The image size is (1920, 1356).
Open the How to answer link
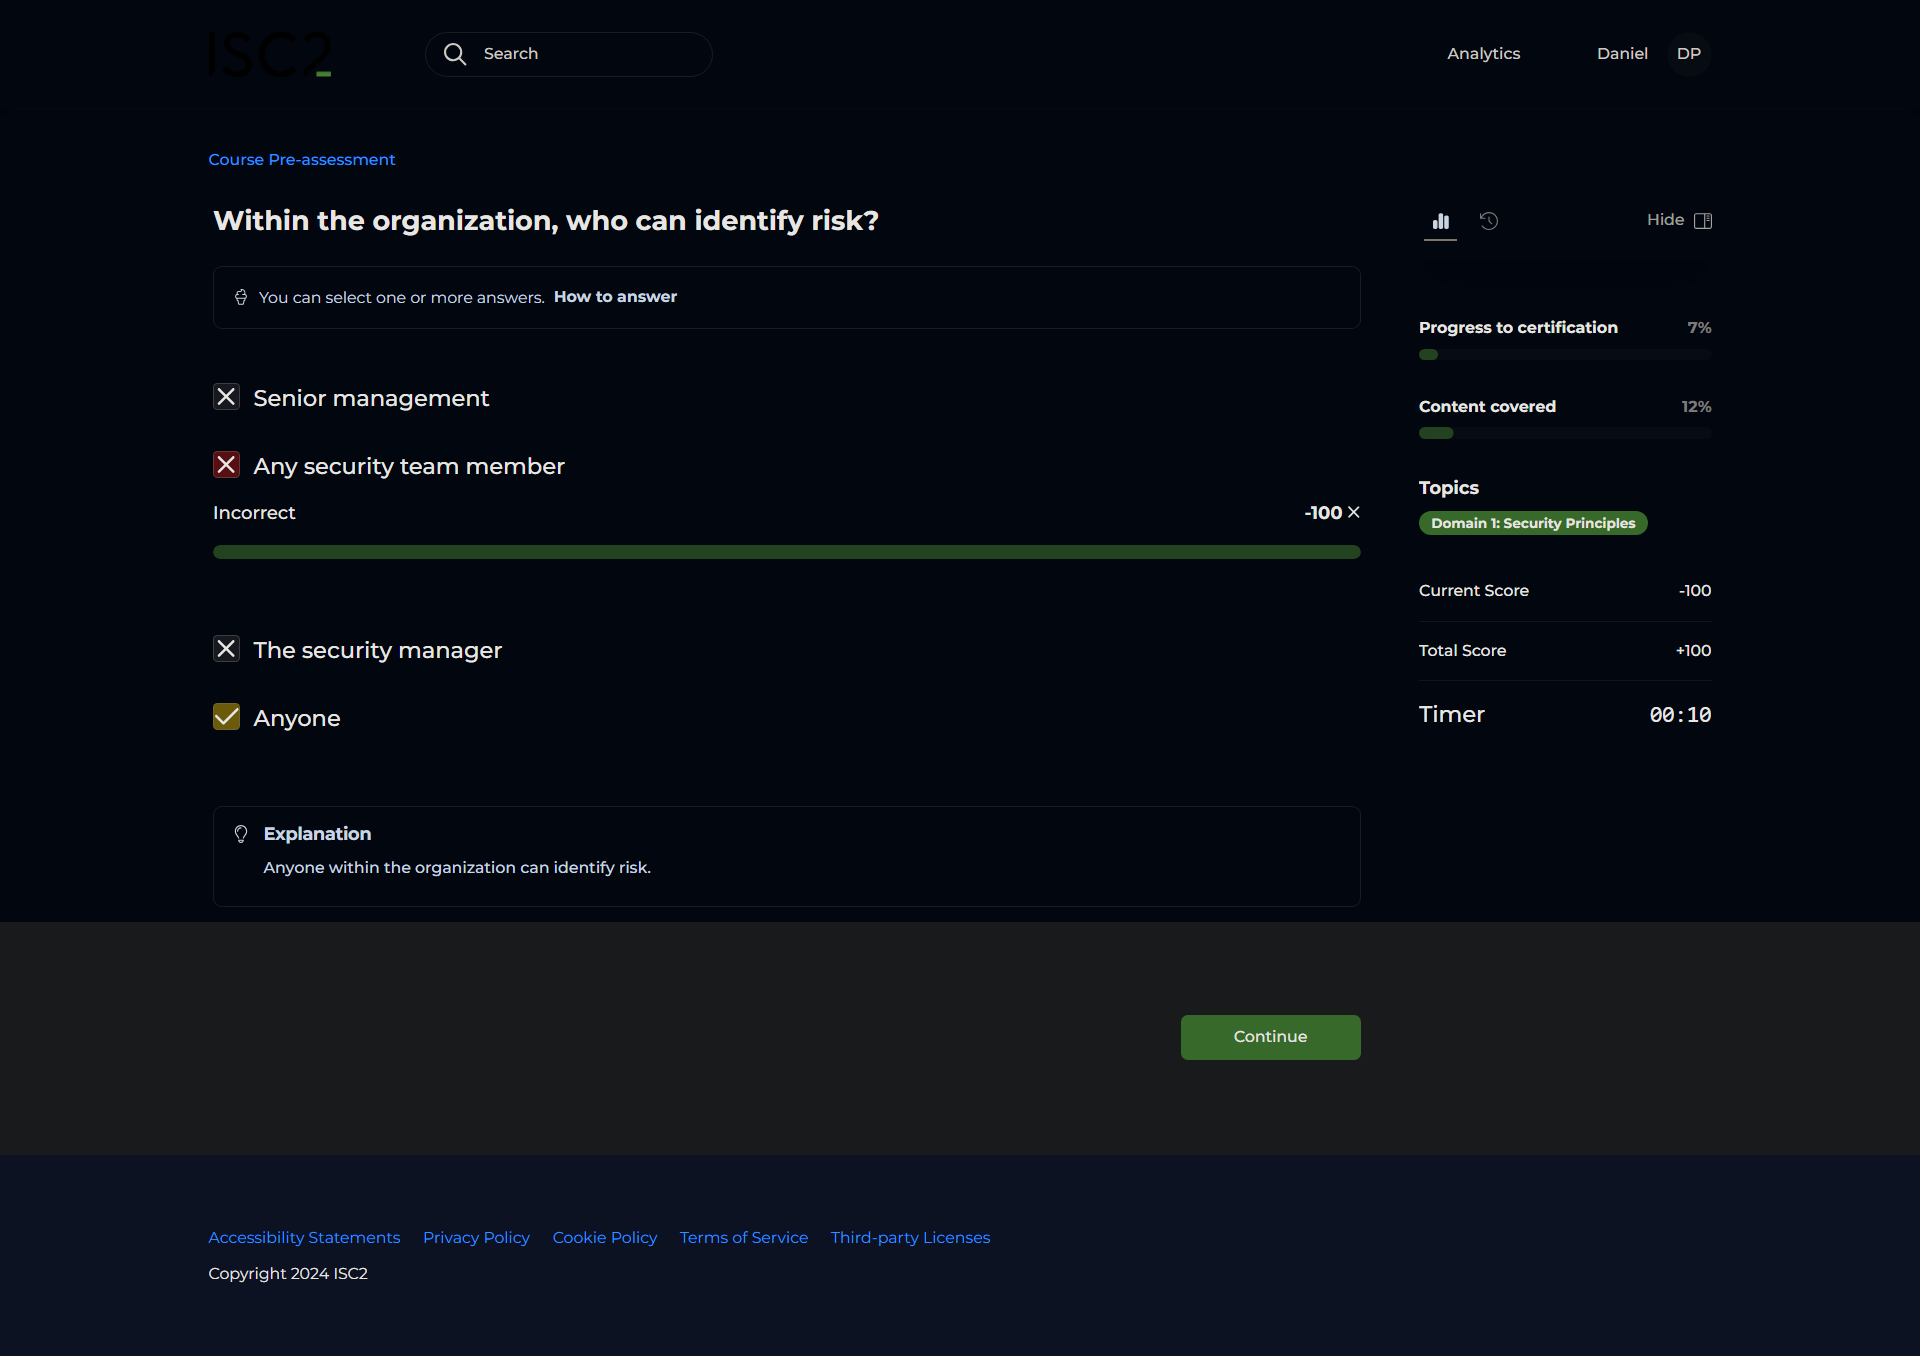click(x=615, y=297)
